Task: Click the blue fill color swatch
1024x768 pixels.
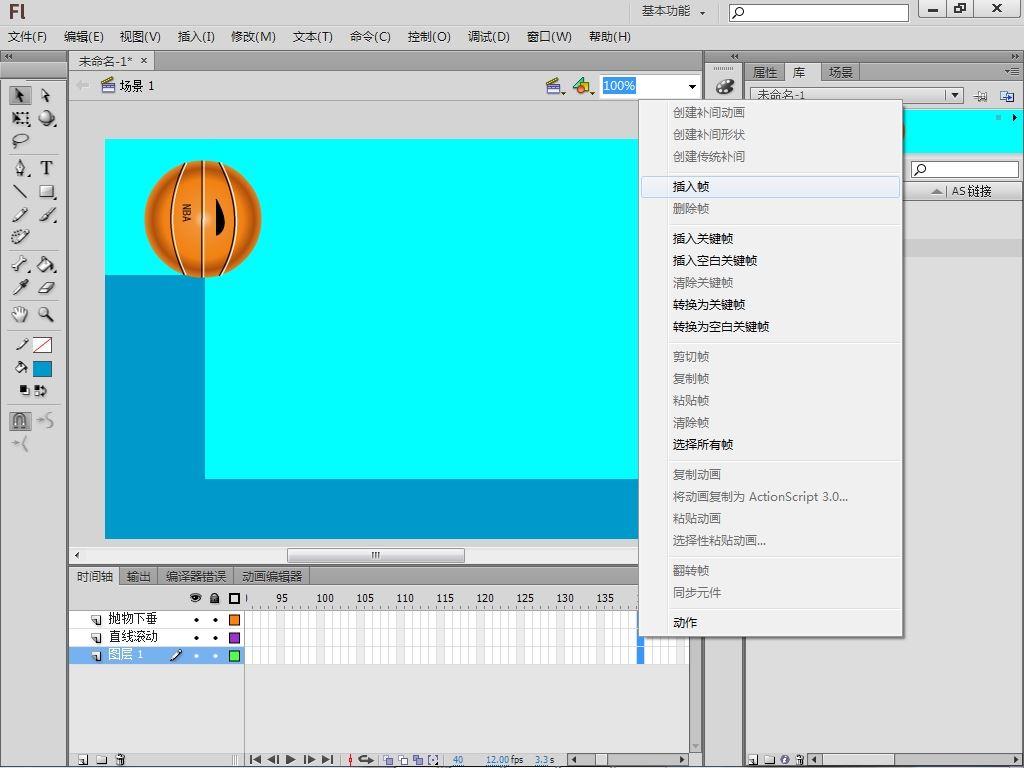Action: (x=42, y=369)
